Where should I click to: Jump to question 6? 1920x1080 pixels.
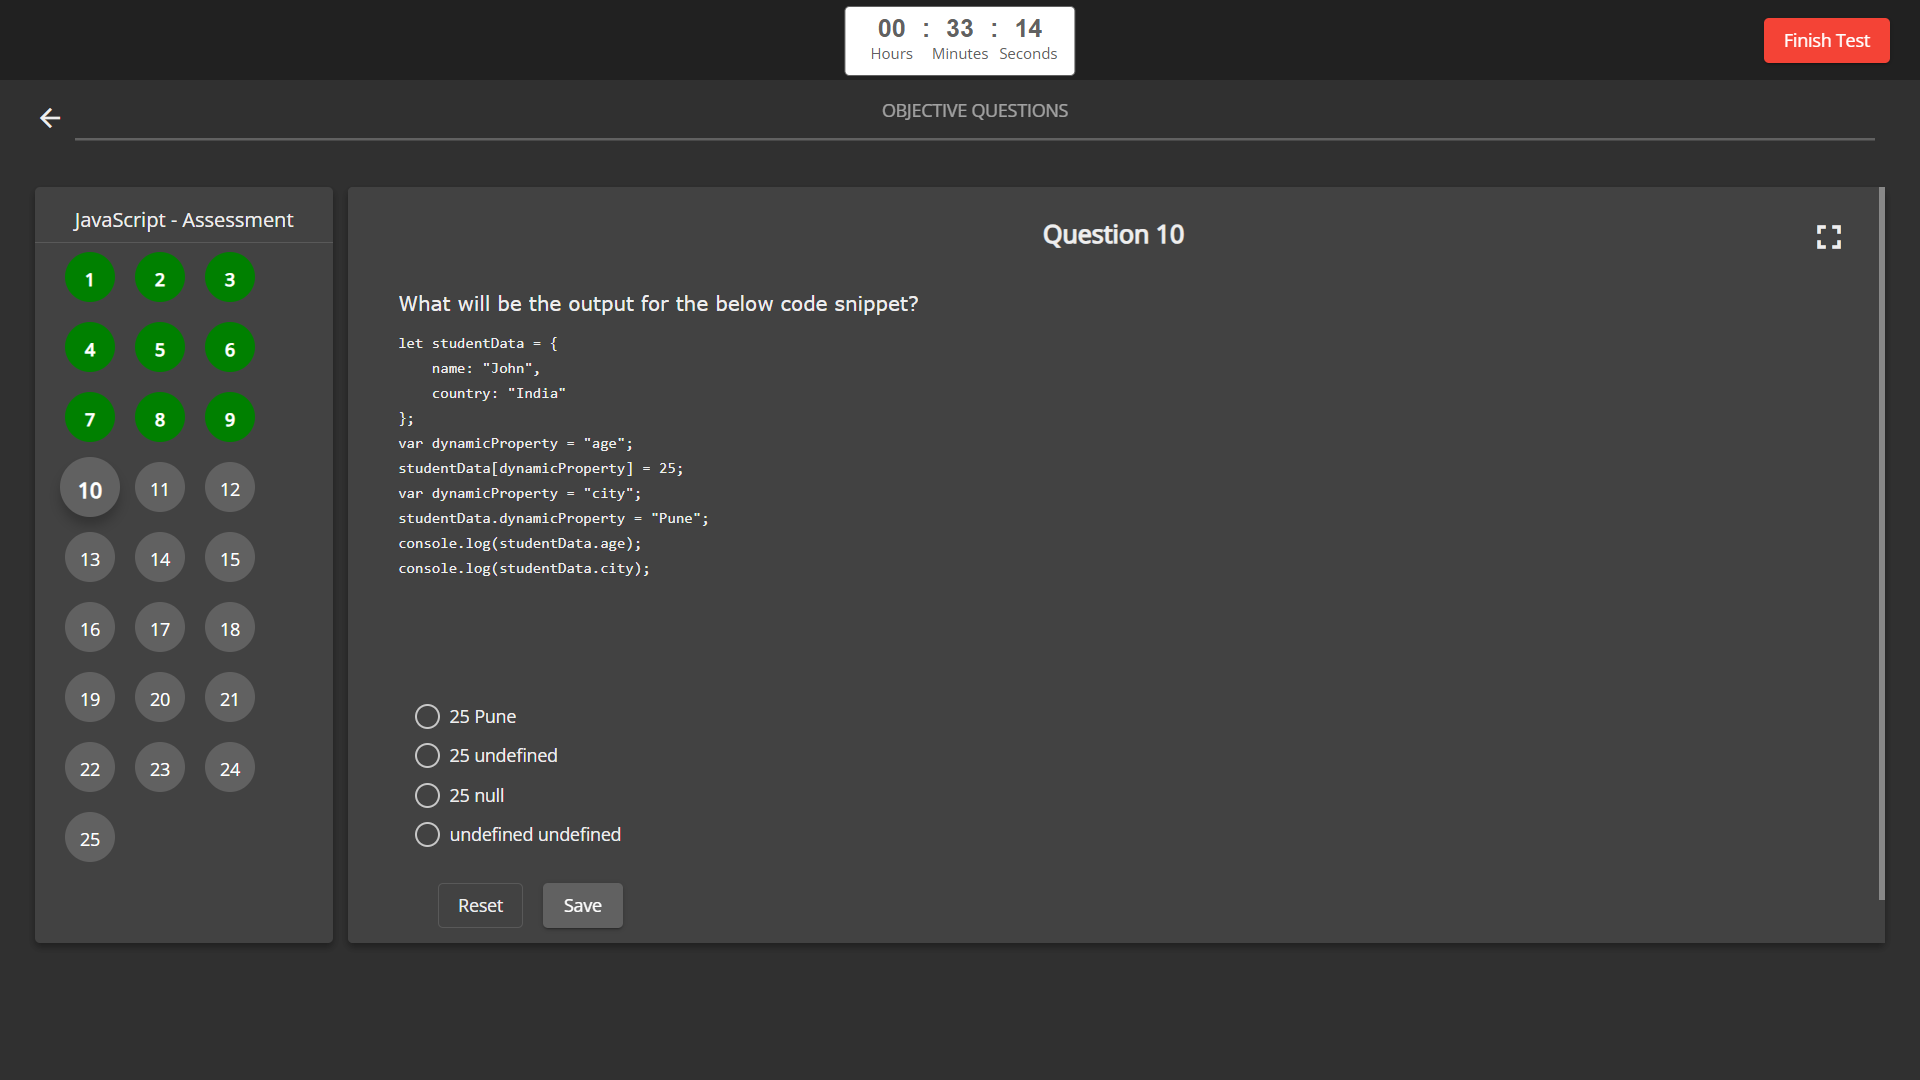(x=230, y=349)
